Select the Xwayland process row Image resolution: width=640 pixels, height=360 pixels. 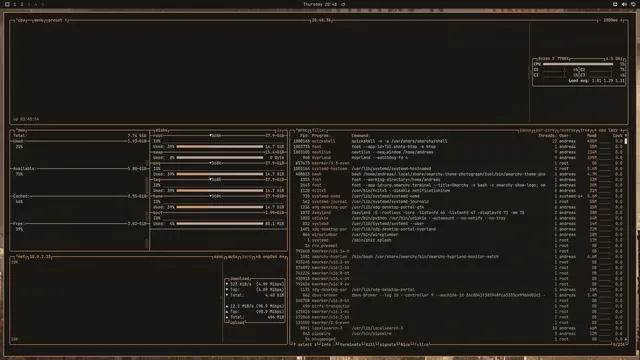(x=458, y=213)
